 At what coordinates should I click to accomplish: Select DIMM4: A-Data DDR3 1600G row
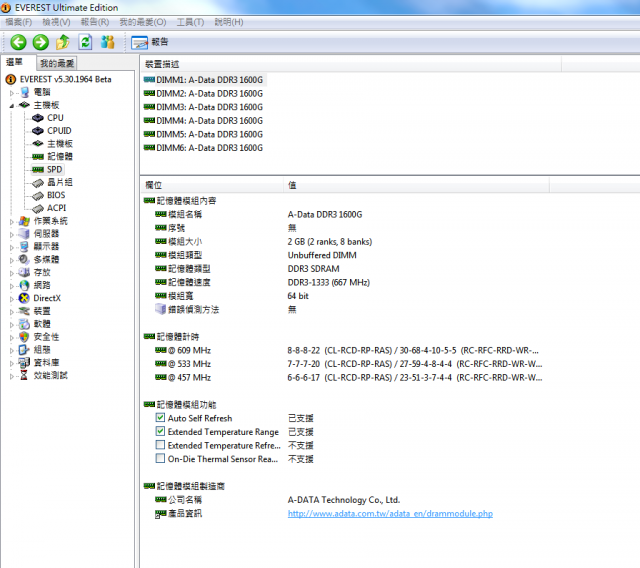(x=204, y=120)
